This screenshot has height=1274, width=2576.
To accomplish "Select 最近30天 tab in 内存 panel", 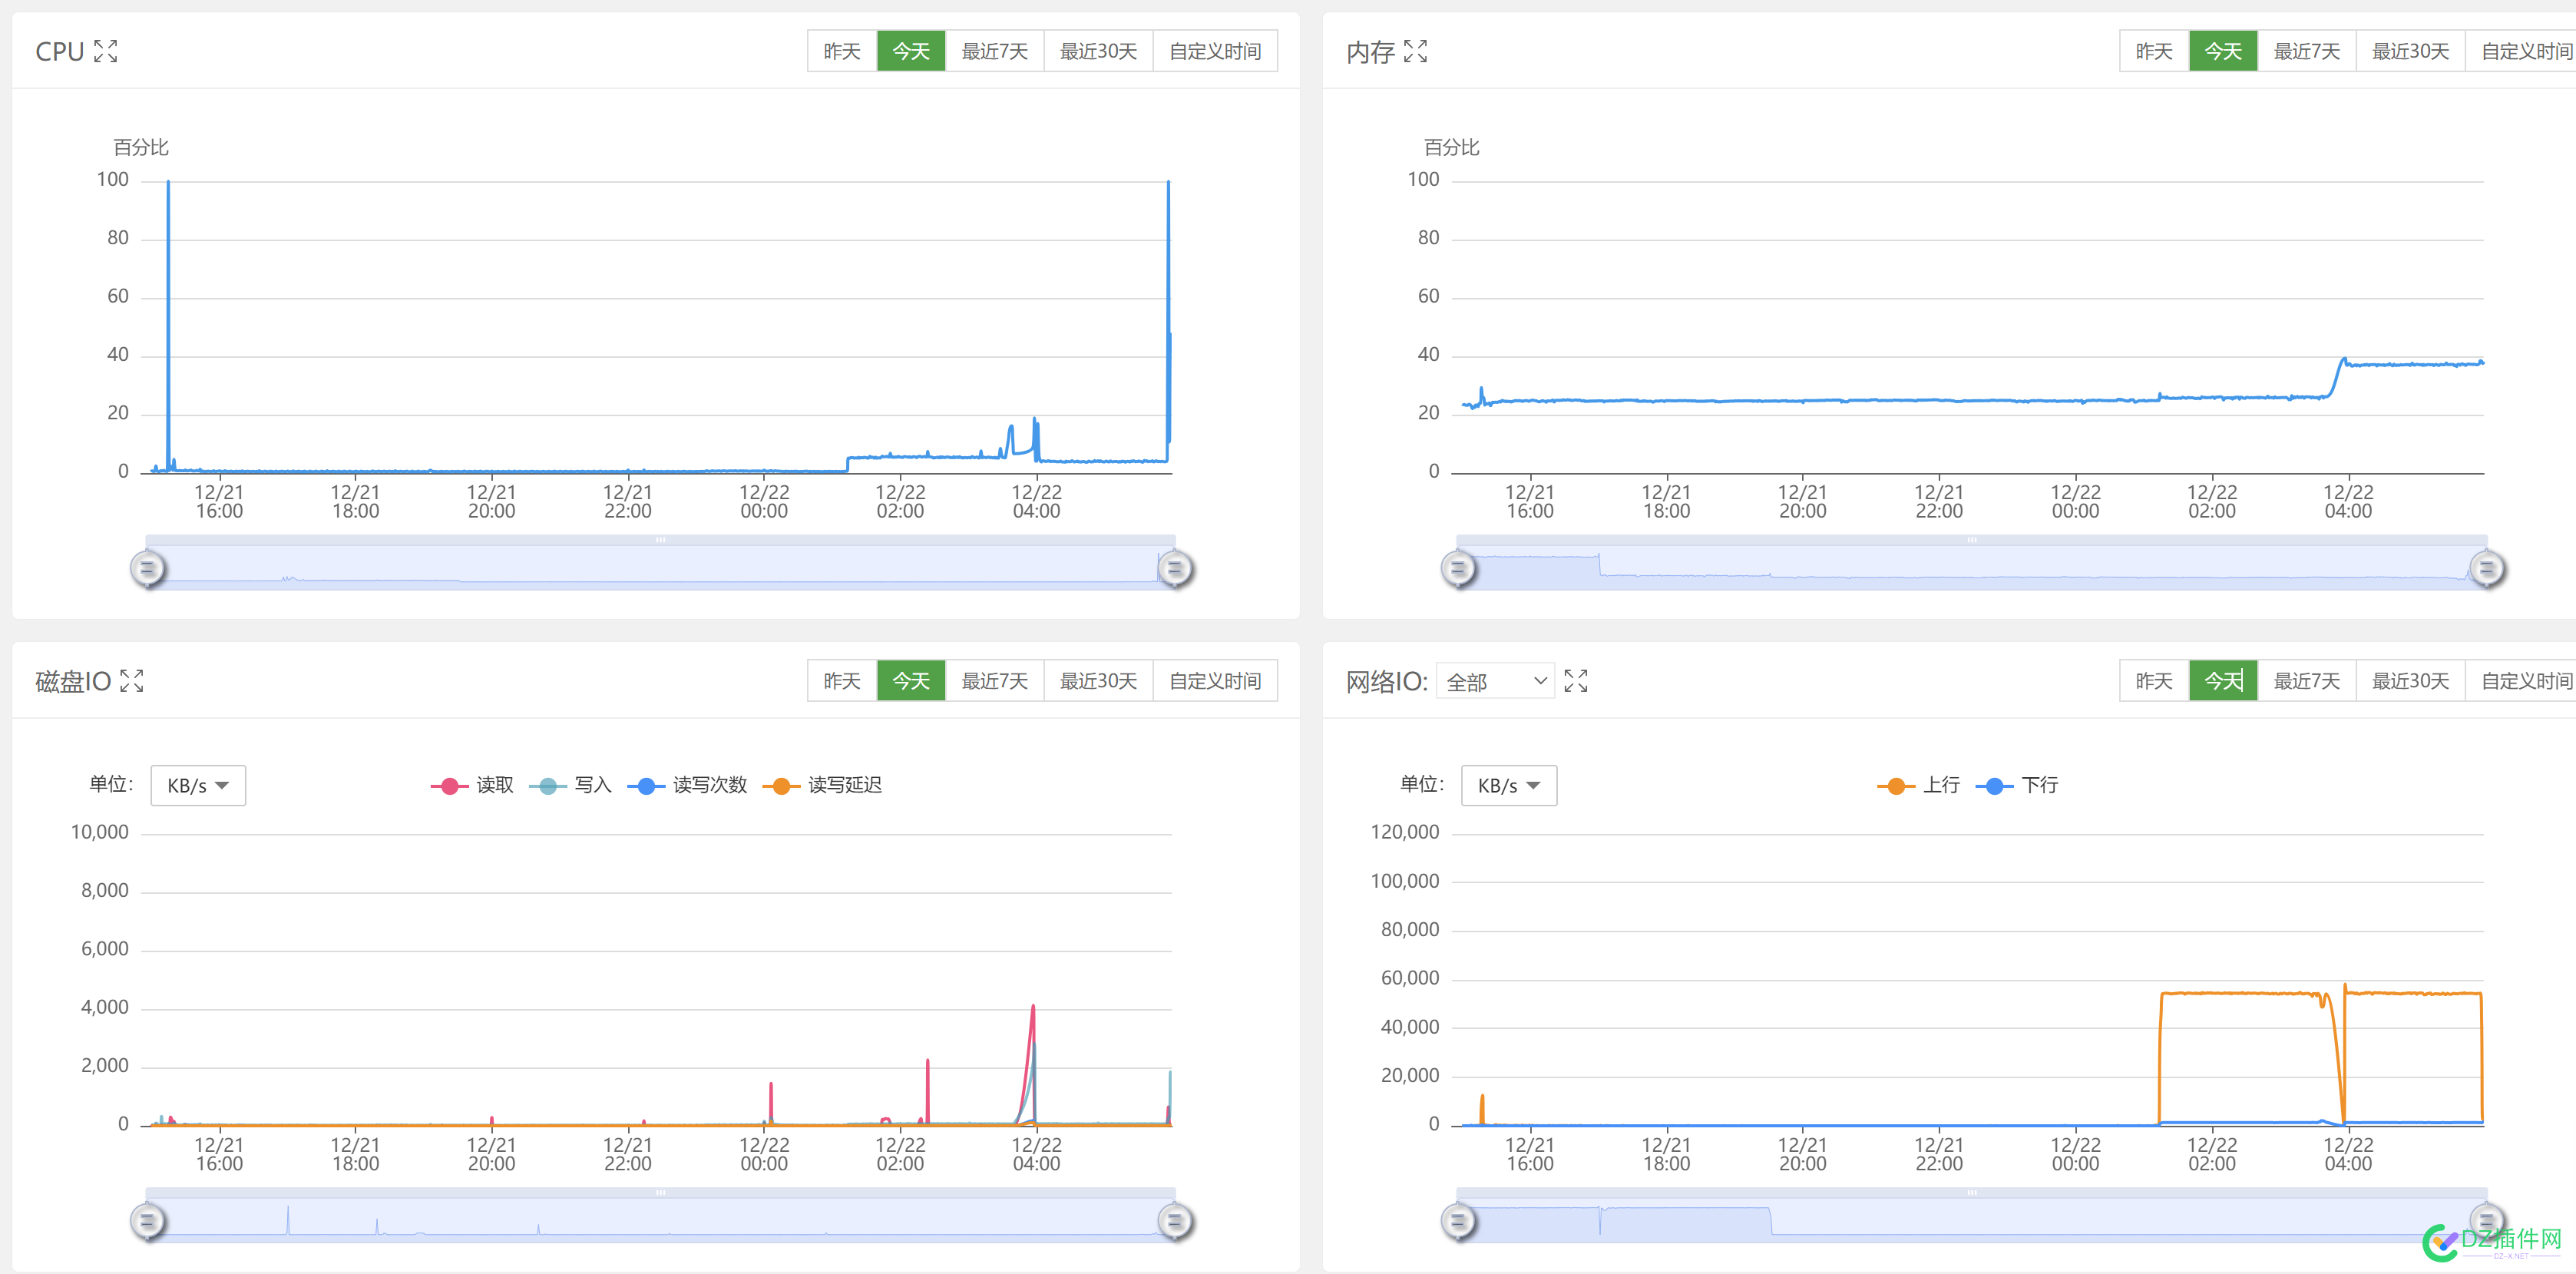I will point(2410,51).
